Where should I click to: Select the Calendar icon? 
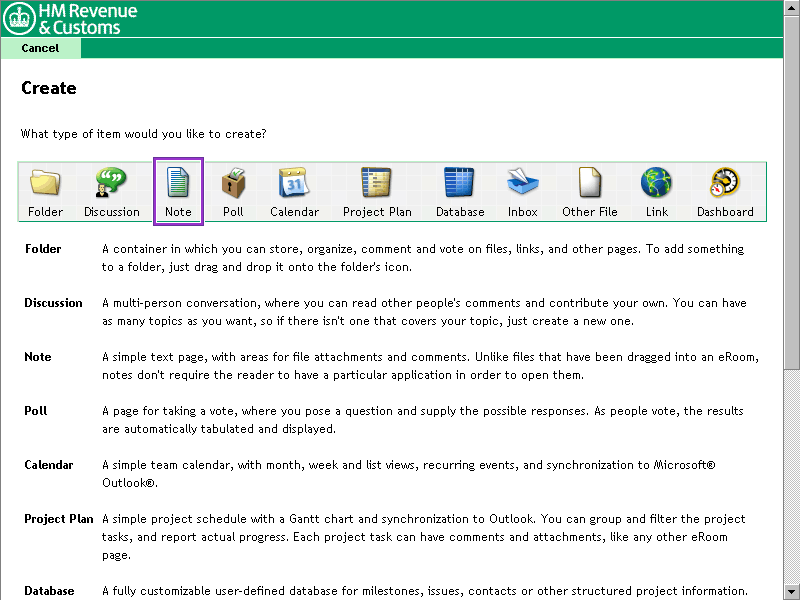click(294, 183)
